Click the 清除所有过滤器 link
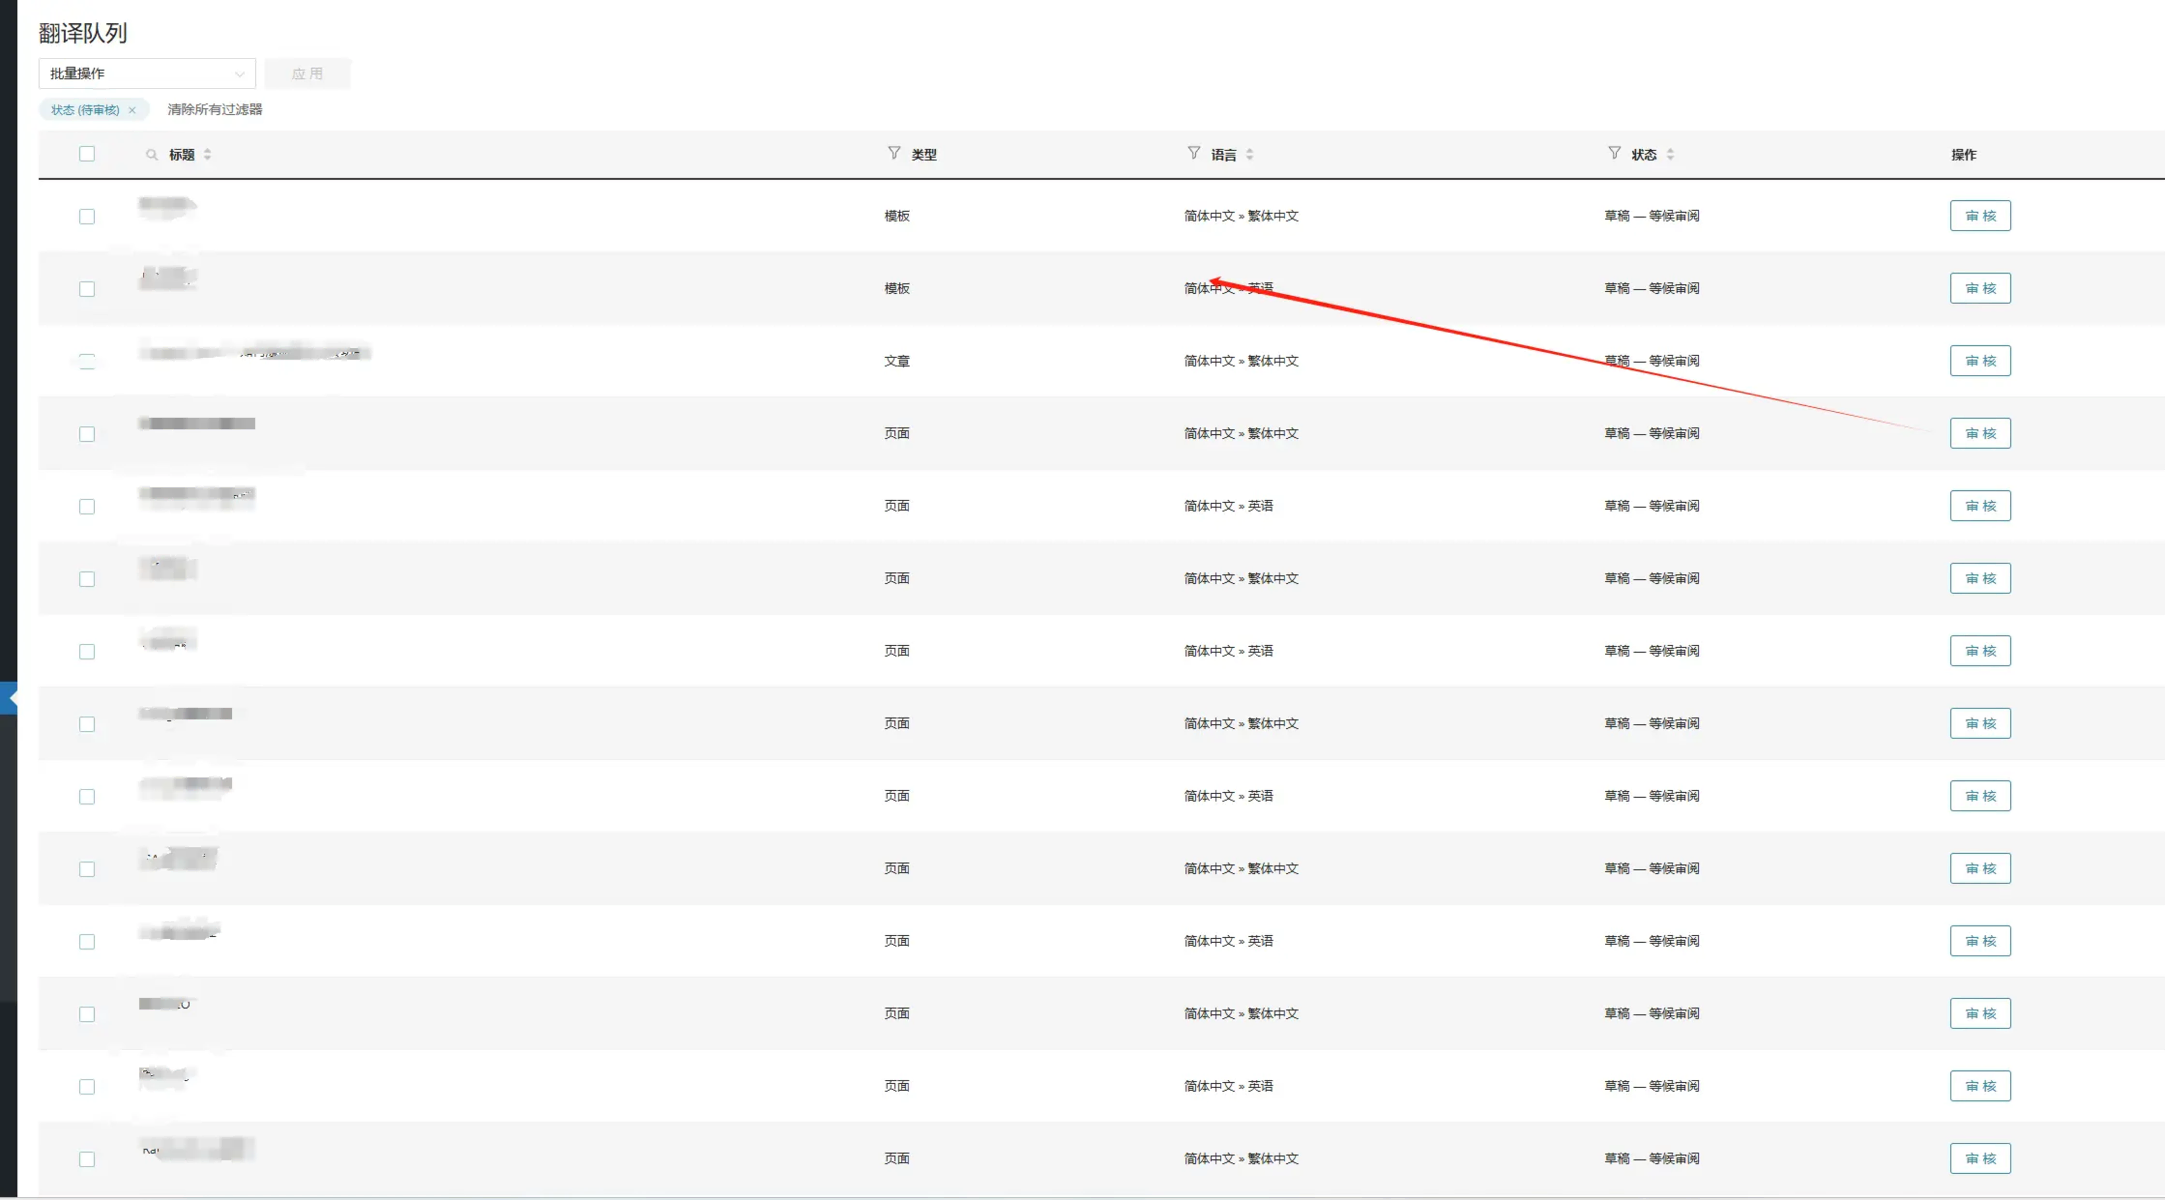The image size is (2165, 1200). coord(215,110)
